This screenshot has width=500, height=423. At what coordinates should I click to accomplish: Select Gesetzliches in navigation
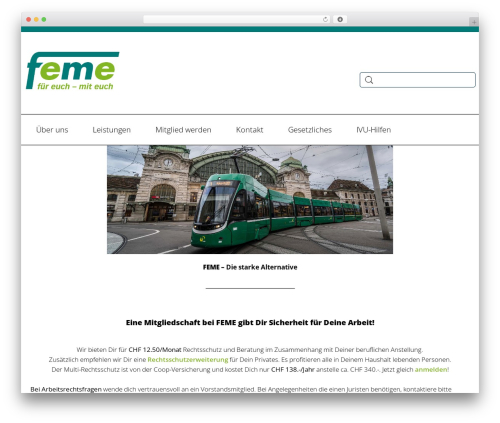tap(310, 130)
